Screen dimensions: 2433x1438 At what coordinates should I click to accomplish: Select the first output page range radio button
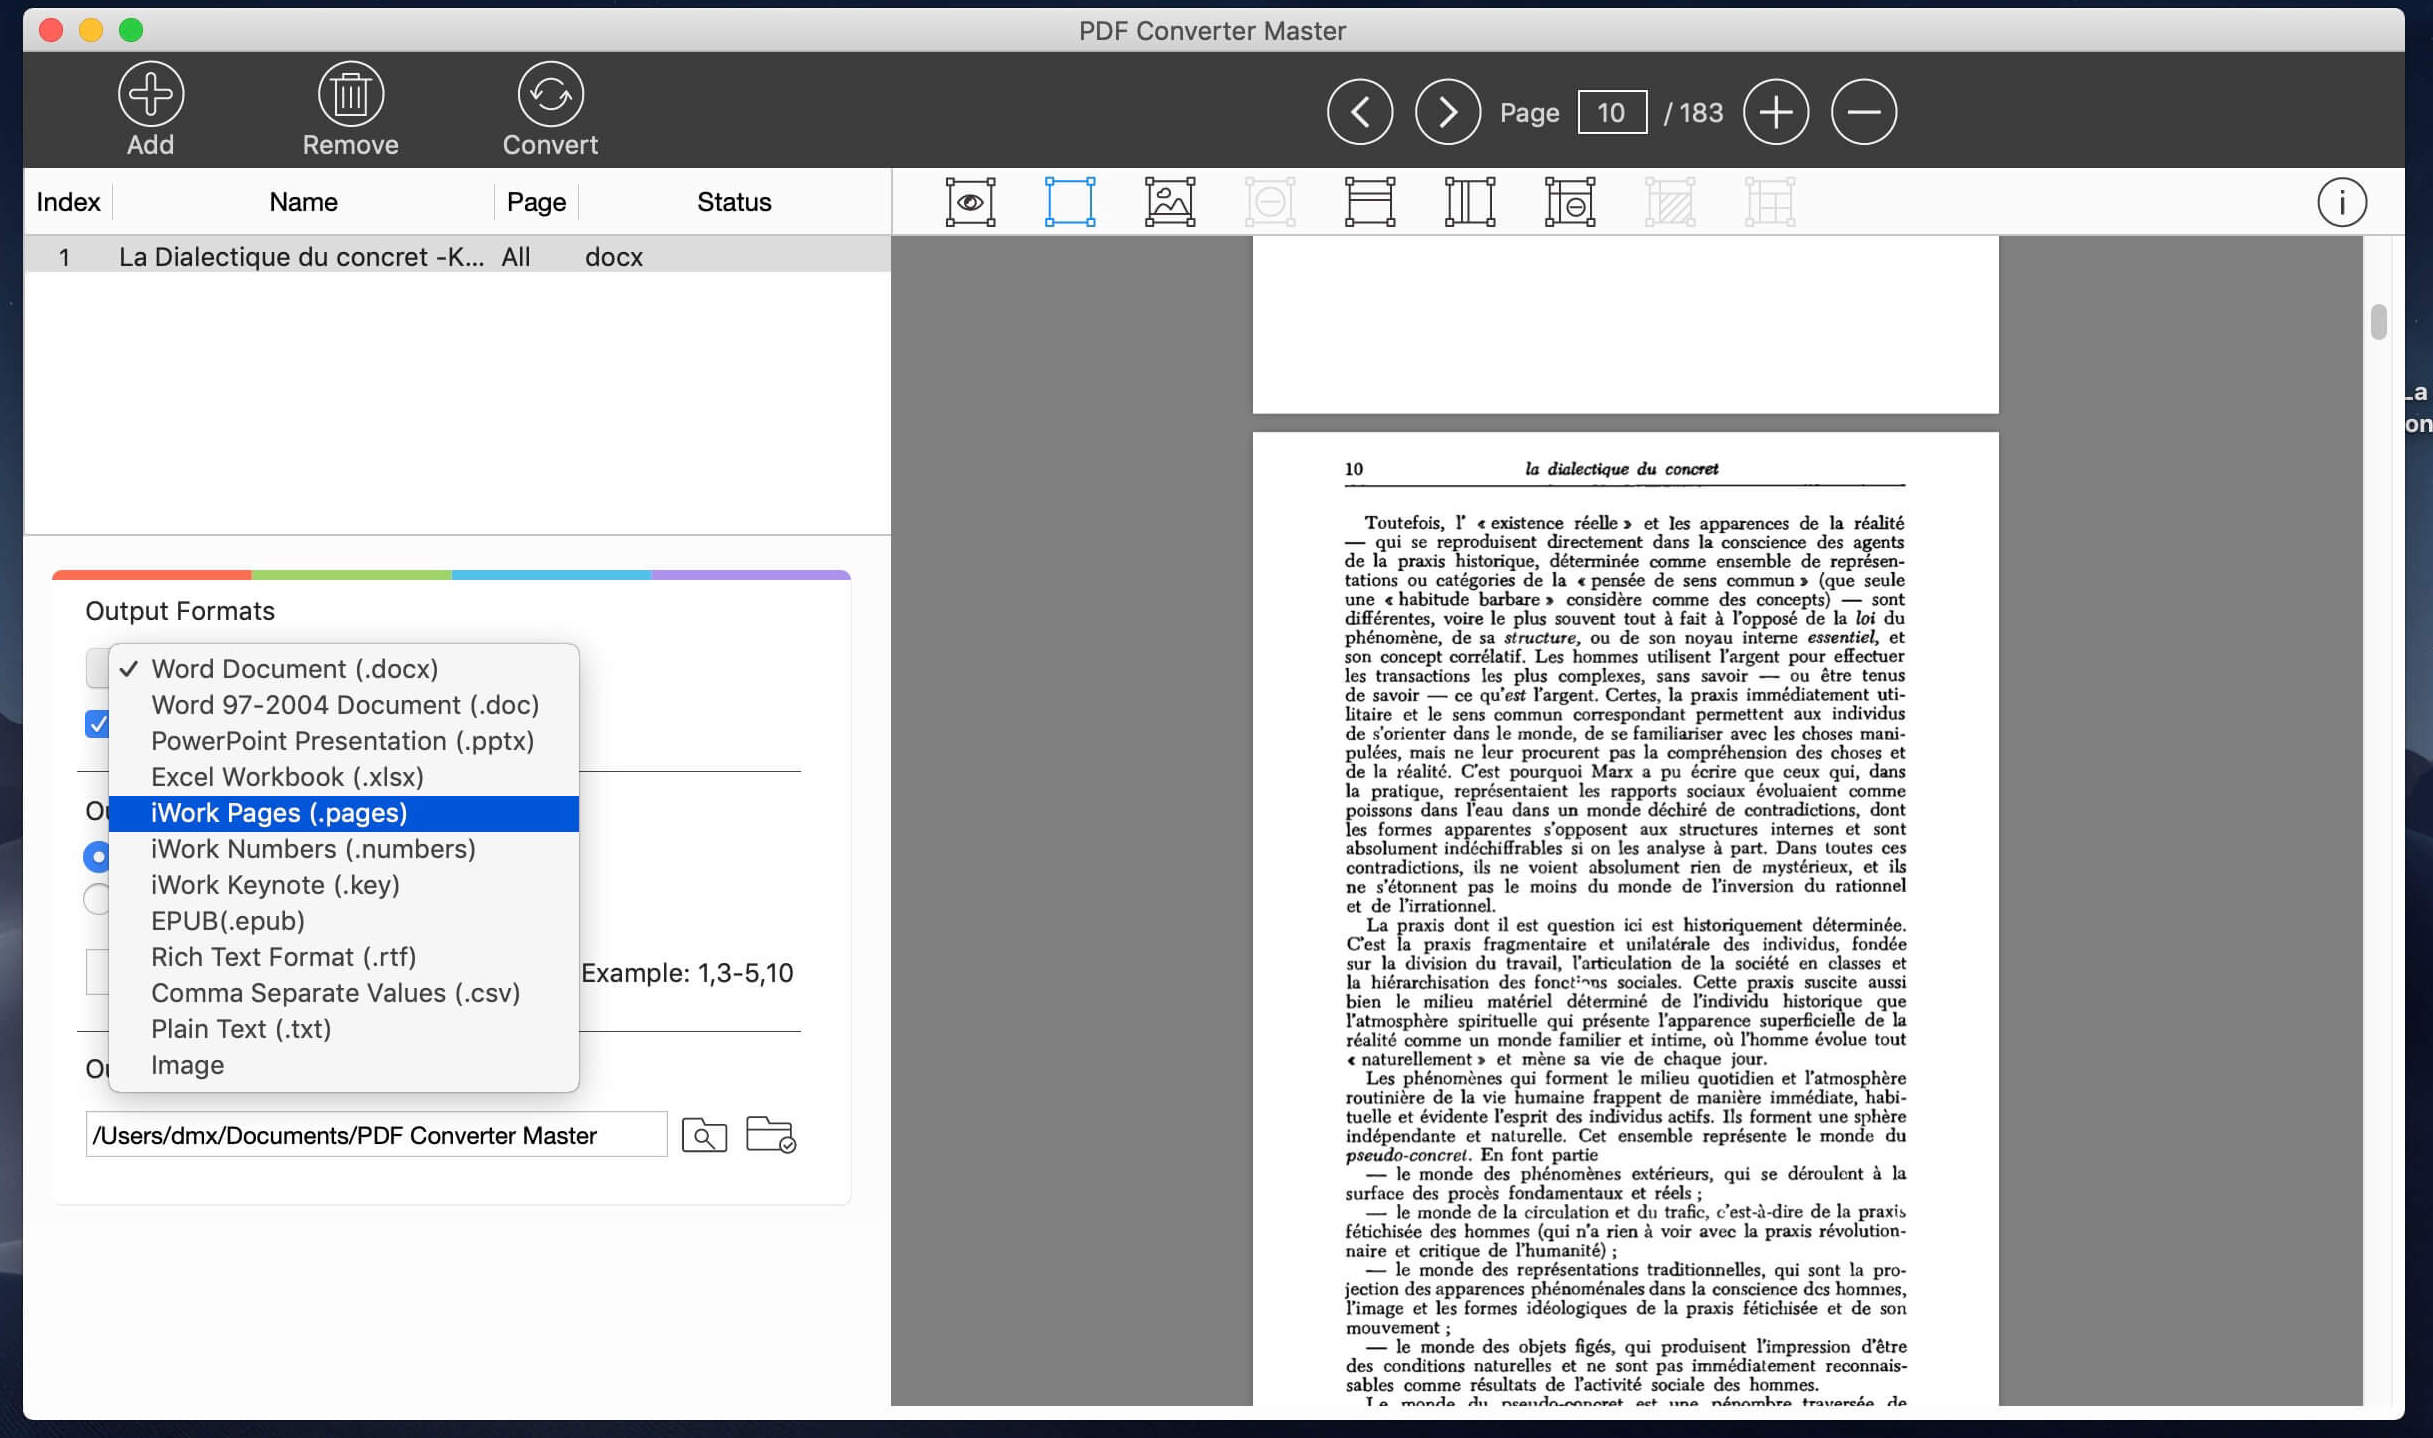(x=98, y=857)
